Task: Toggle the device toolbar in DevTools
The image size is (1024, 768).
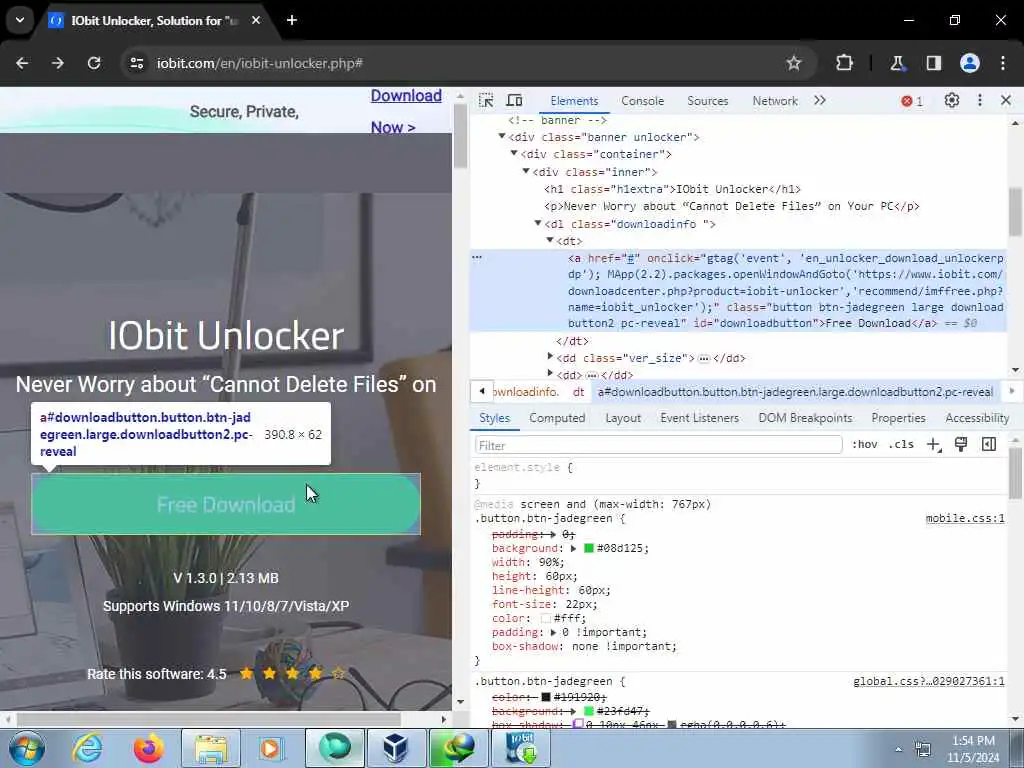Action: coord(515,101)
